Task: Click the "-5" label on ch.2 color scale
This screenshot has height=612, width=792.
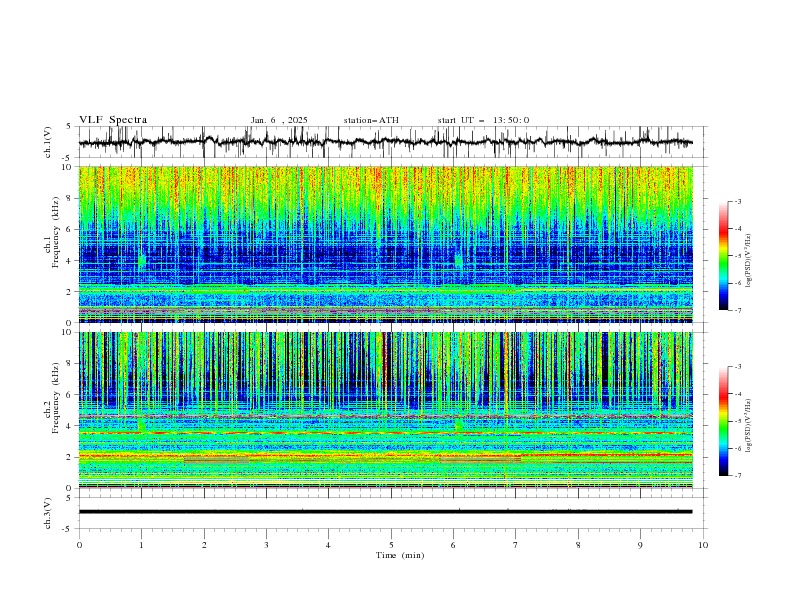Action: tap(738, 421)
